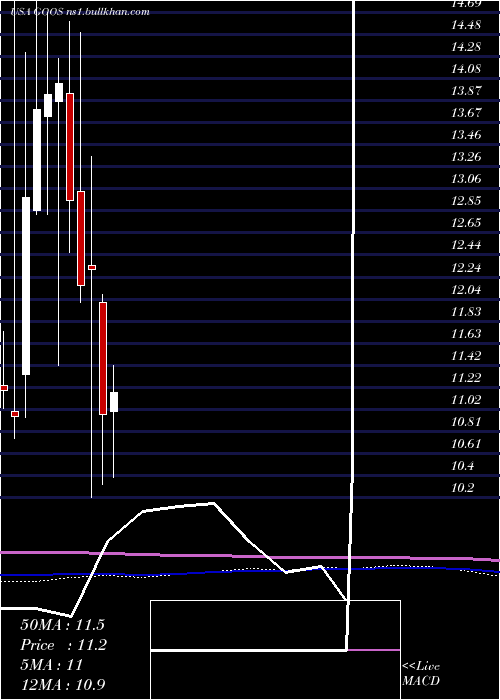
Task: Click the <<Live MACD label
Action: click(x=421, y=674)
